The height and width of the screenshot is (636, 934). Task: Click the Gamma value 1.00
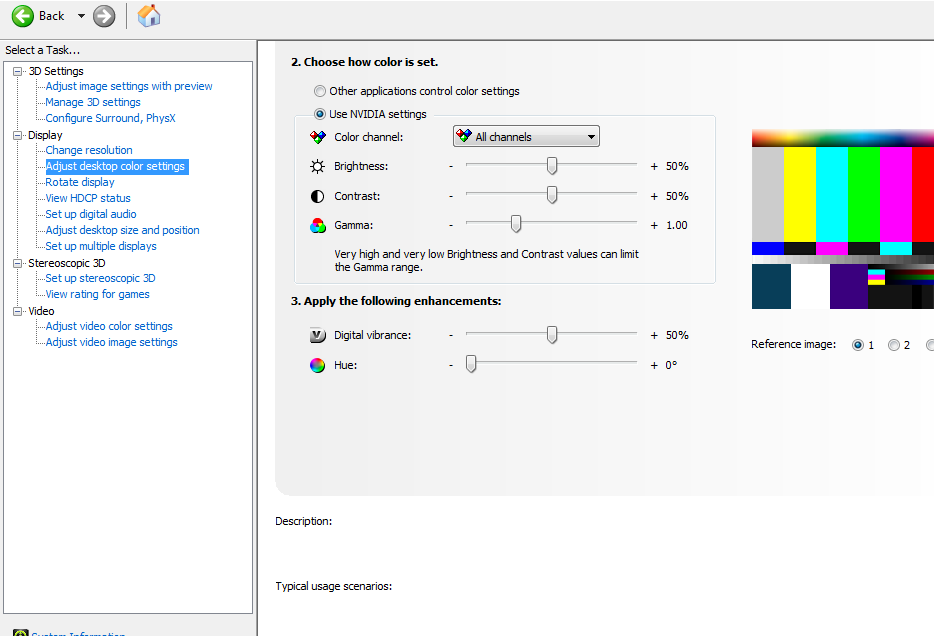(677, 225)
